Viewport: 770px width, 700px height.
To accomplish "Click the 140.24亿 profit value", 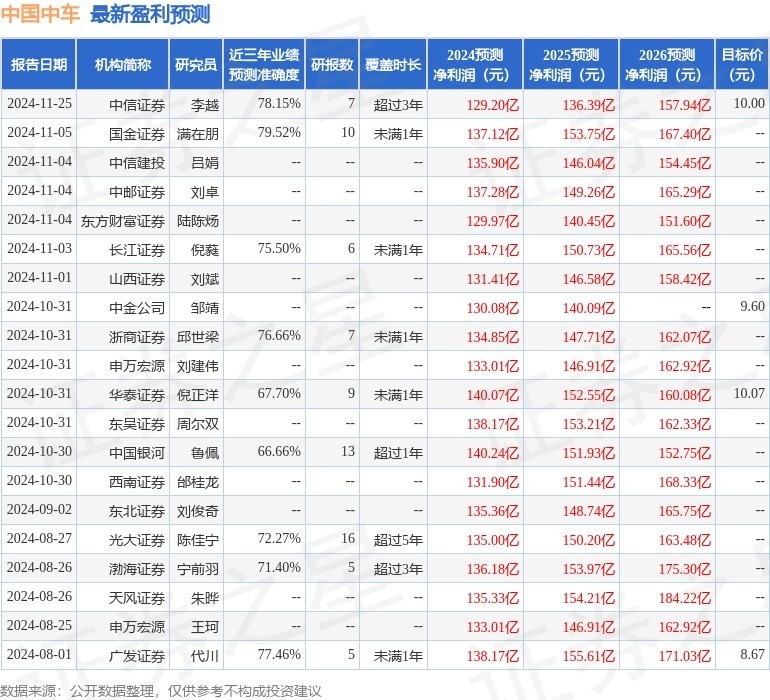I will (x=493, y=452).
